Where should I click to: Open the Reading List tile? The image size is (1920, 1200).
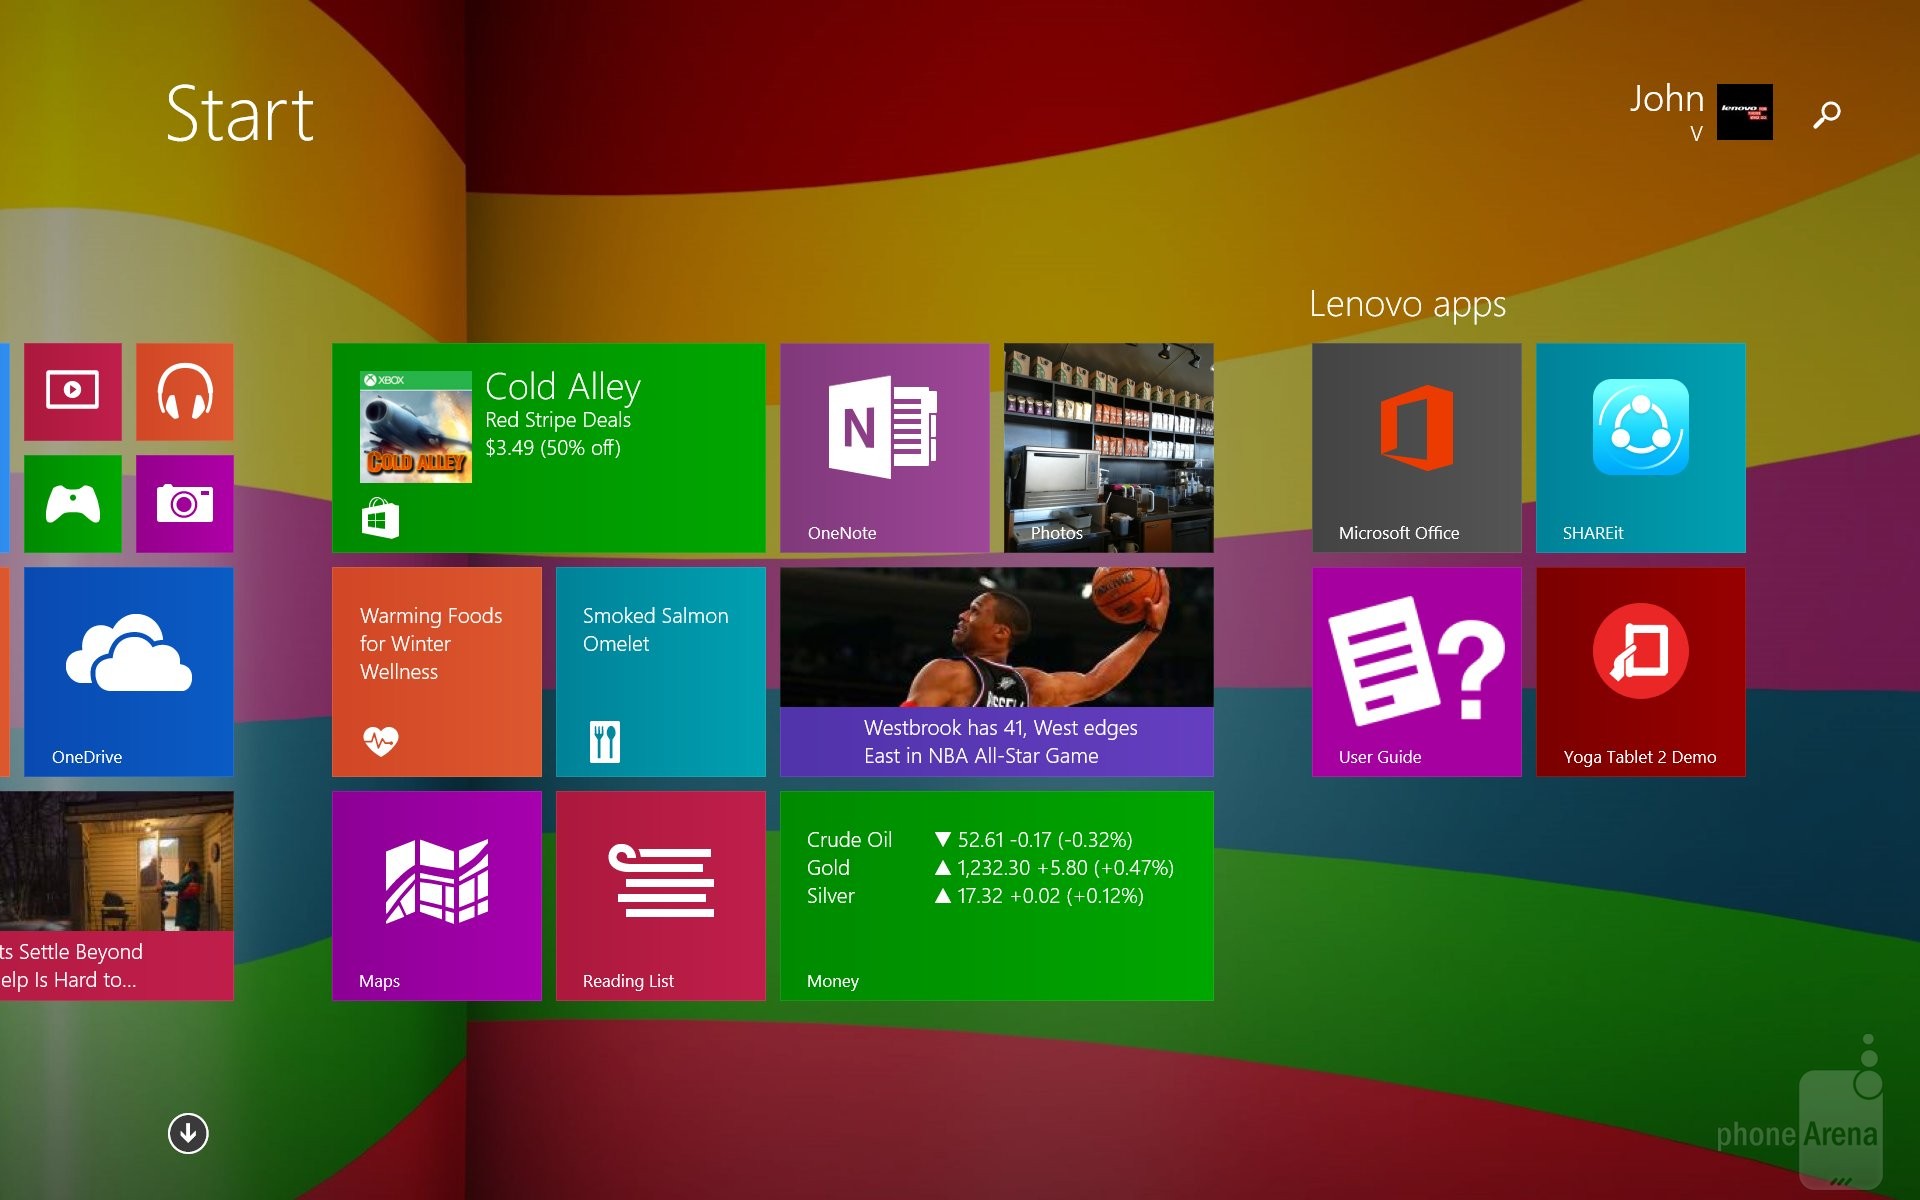click(660, 895)
